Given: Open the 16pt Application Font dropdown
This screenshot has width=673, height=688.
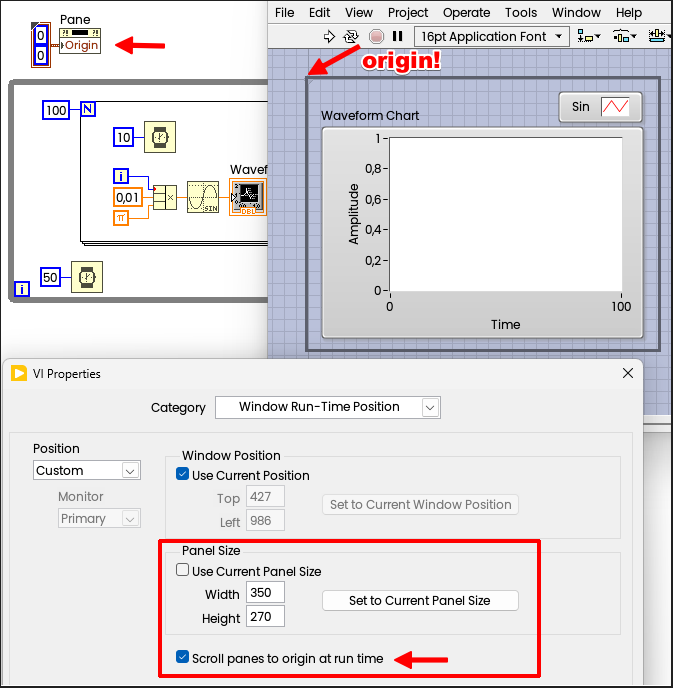Looking at the screenshot, I should click(492, 36).
